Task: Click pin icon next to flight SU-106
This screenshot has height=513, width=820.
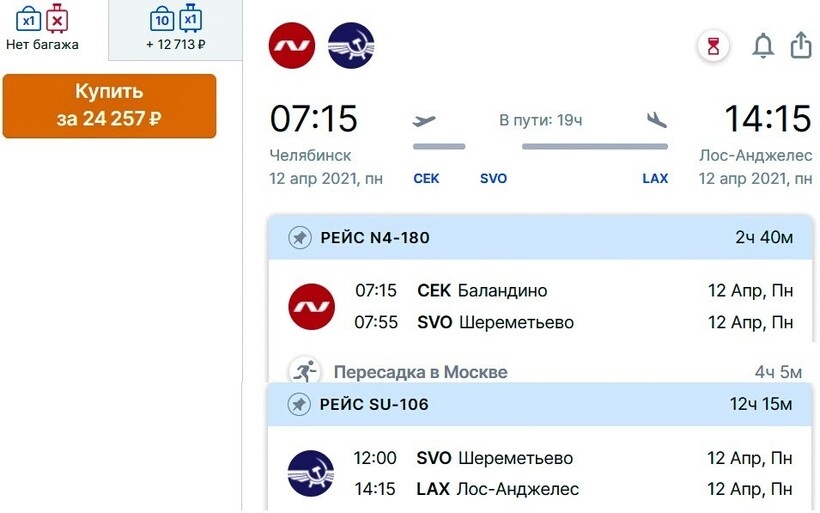Action: tap(299, 404)
